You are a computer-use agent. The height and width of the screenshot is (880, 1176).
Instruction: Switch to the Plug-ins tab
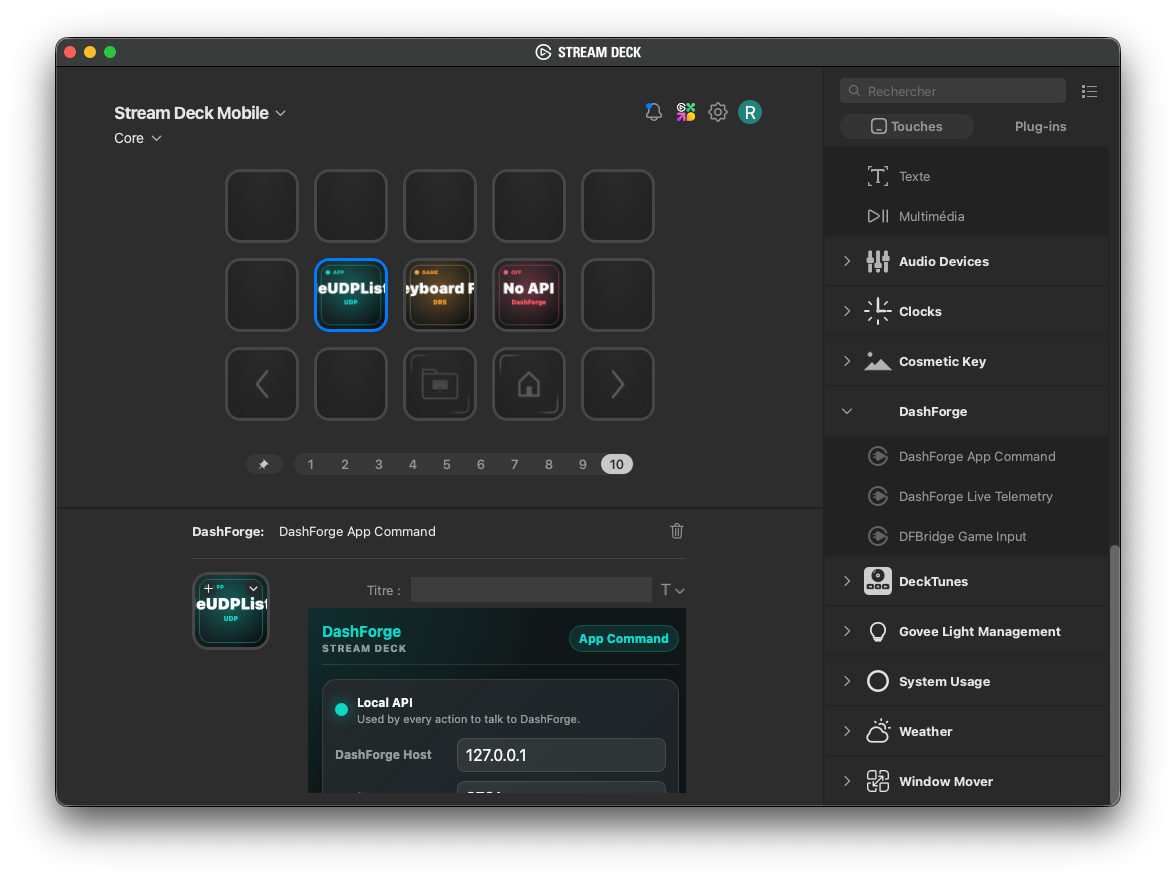(1040, 127)
